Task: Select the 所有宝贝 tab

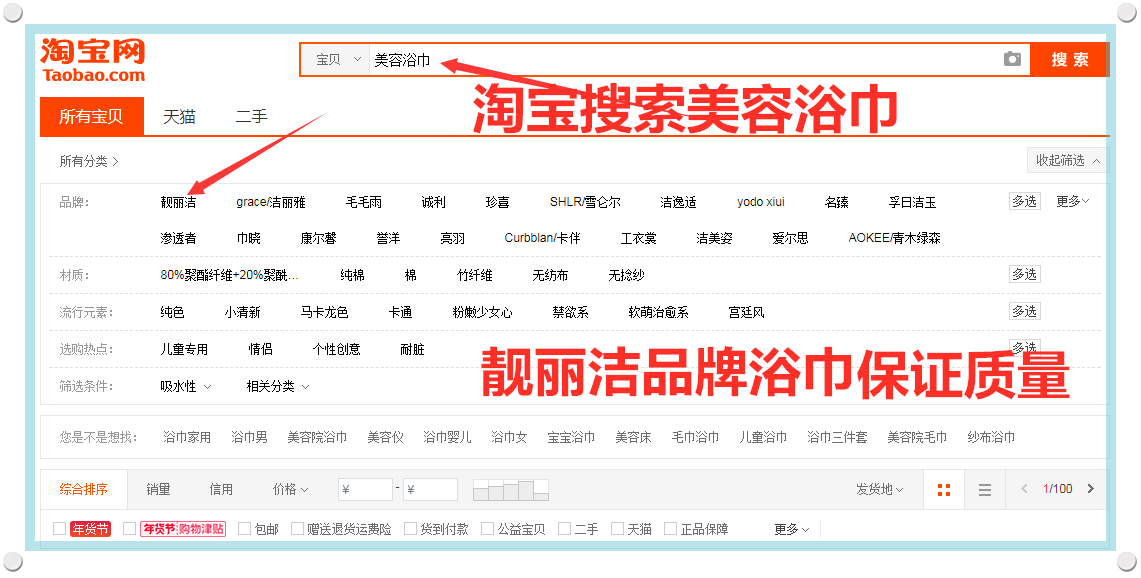Action: (92, 116)
